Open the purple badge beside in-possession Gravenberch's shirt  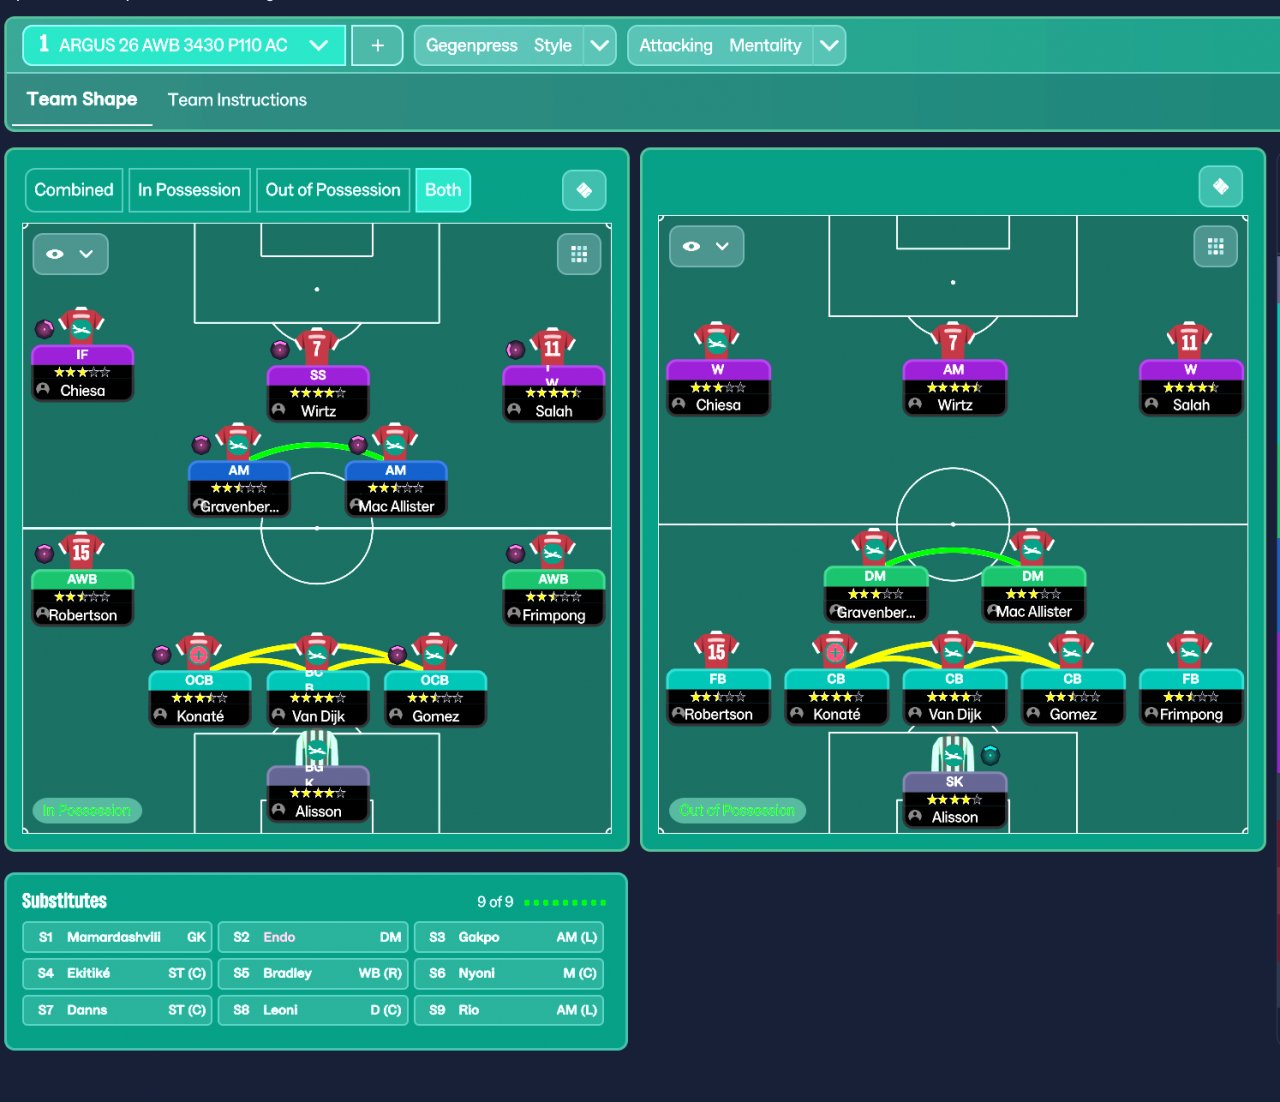point(201,444)
